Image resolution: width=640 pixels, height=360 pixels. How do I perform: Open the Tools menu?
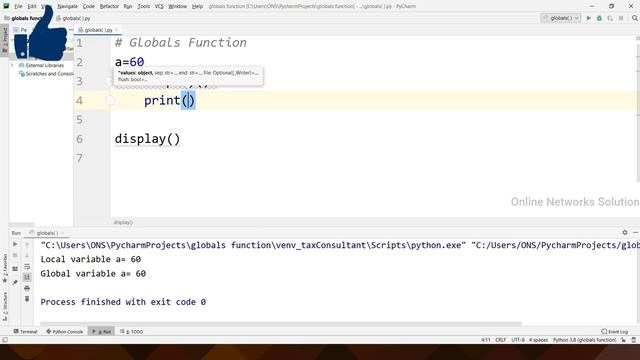(x=143, y=6)
